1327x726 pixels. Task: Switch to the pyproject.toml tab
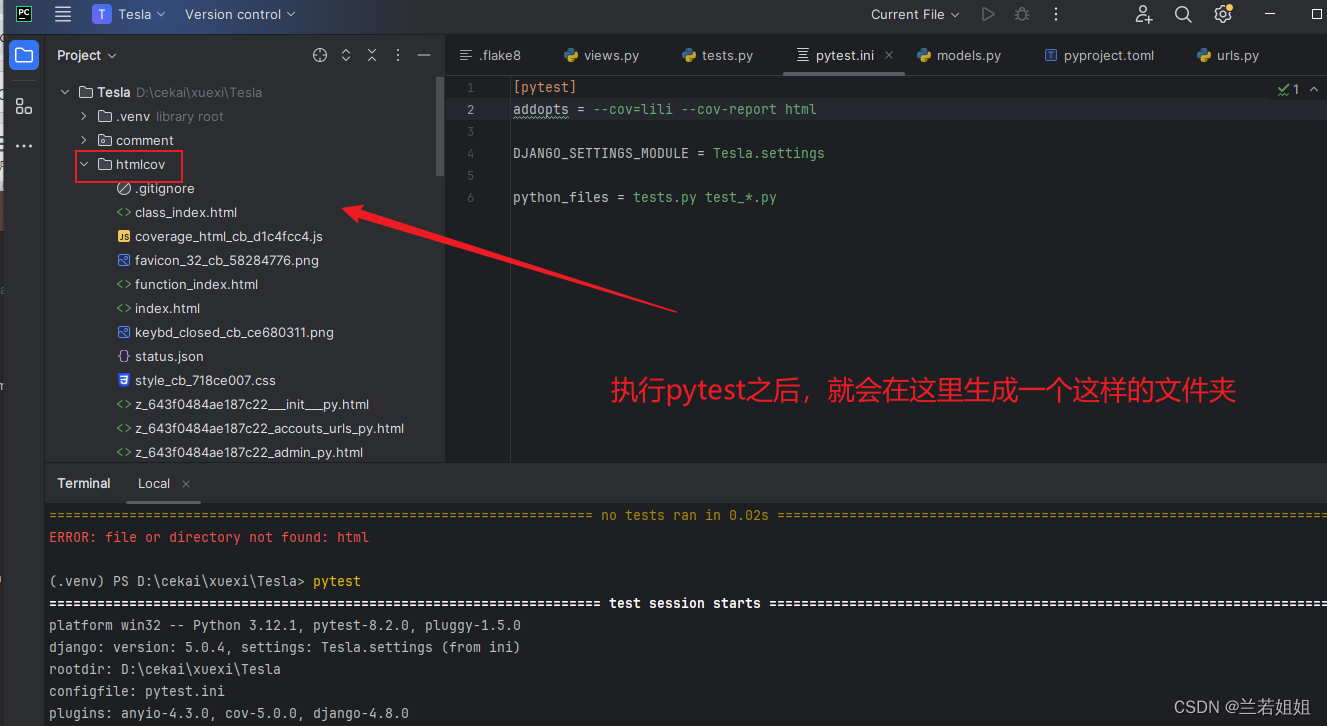click(1099, 55)
